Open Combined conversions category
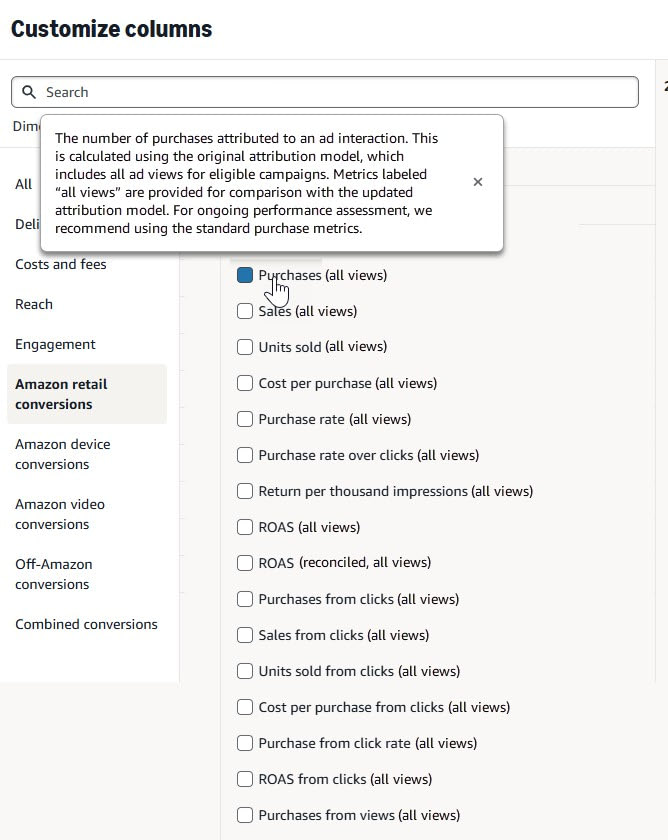 86,624
